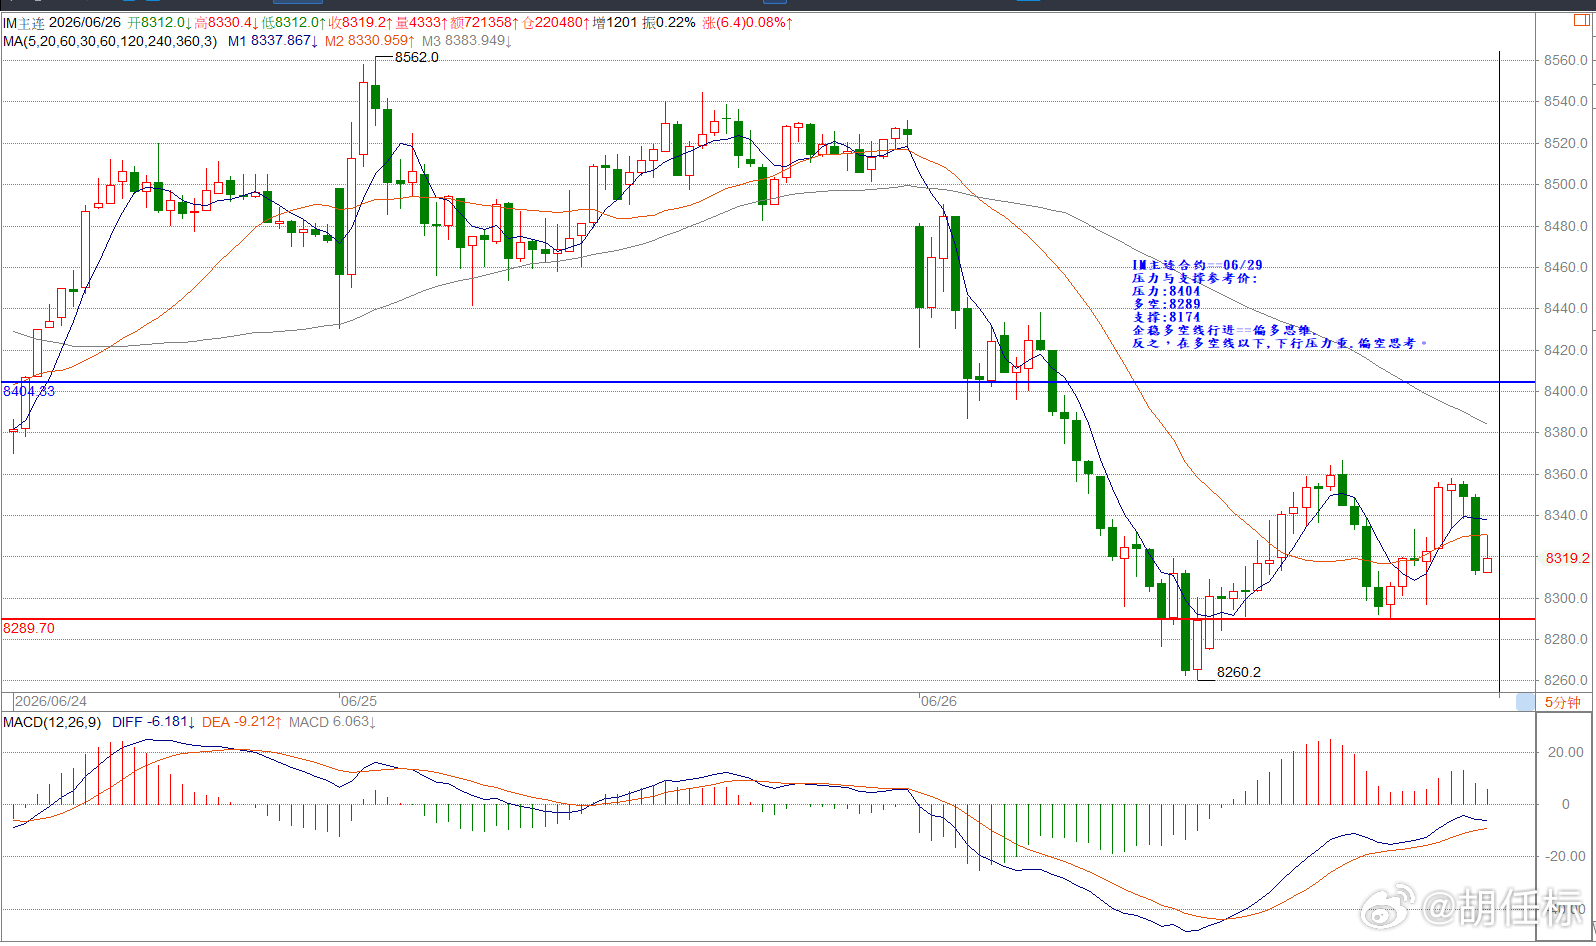Click the 2026/06/24 date marker on time axis
The height and width of the screenshot is (946, 1596).
pyautogui.click(x=51, y=701)
